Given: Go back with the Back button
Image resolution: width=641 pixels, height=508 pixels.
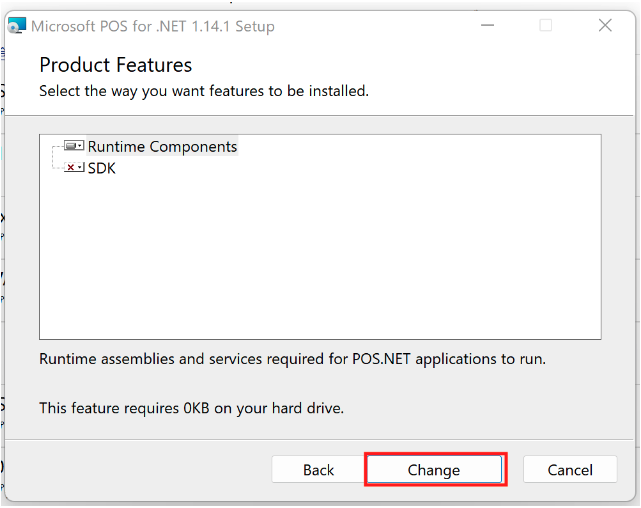Looking at the screenshot, I should (x=318, y=469).
